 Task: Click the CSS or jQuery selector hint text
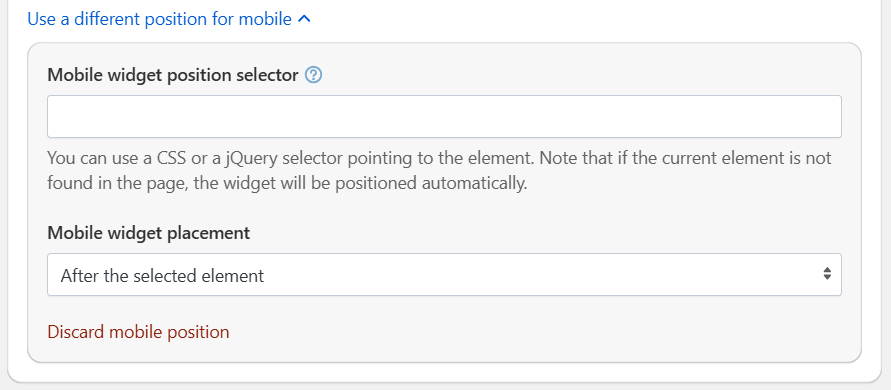coord(439,171)
